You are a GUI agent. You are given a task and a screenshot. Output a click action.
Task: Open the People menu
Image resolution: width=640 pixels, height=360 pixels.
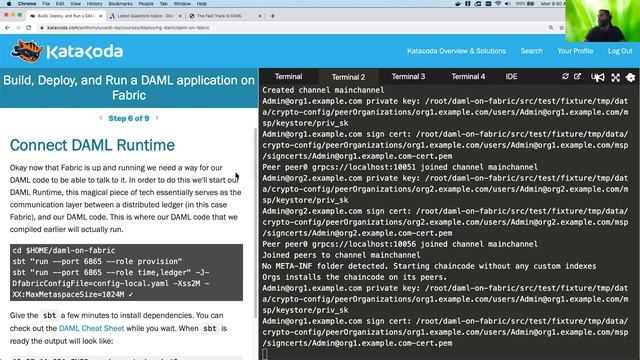coord(146,4)
